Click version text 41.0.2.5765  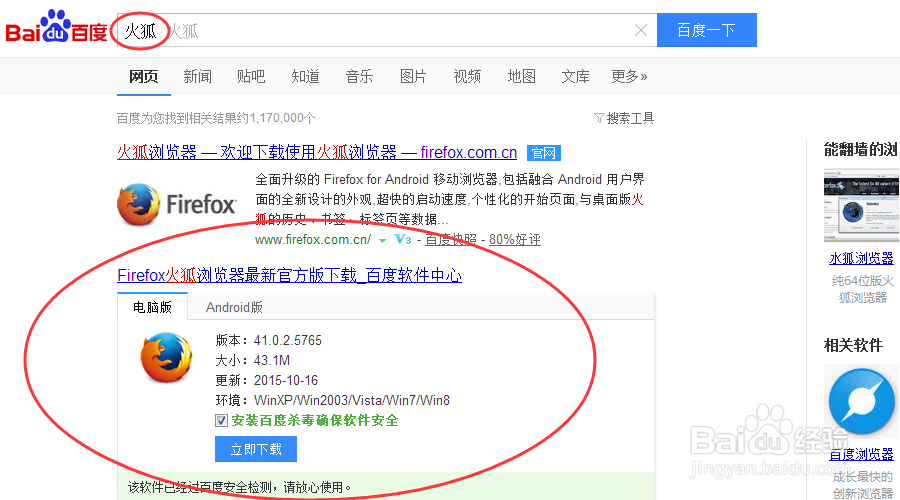pyautogui.click(x=288, y=340)
